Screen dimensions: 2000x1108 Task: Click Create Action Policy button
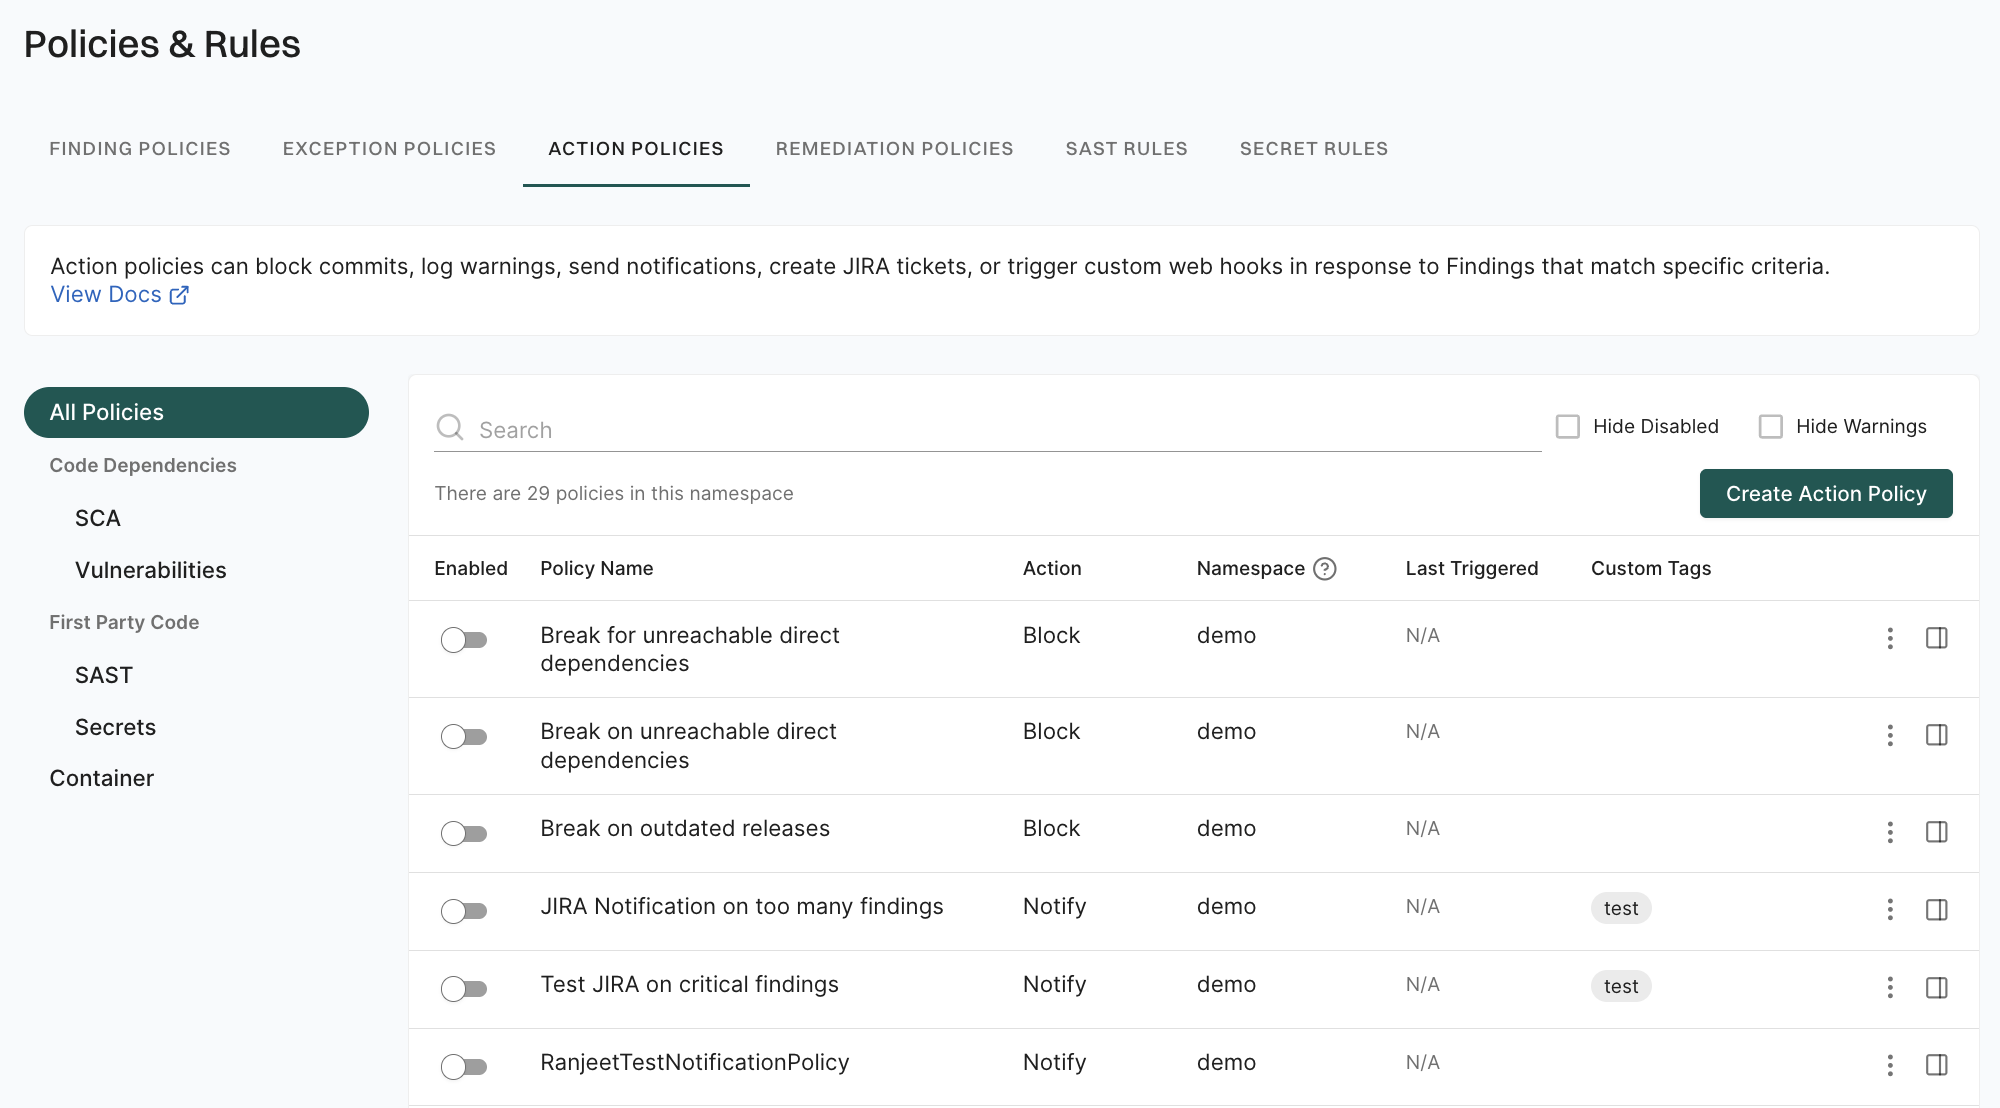click(1825, 494)
